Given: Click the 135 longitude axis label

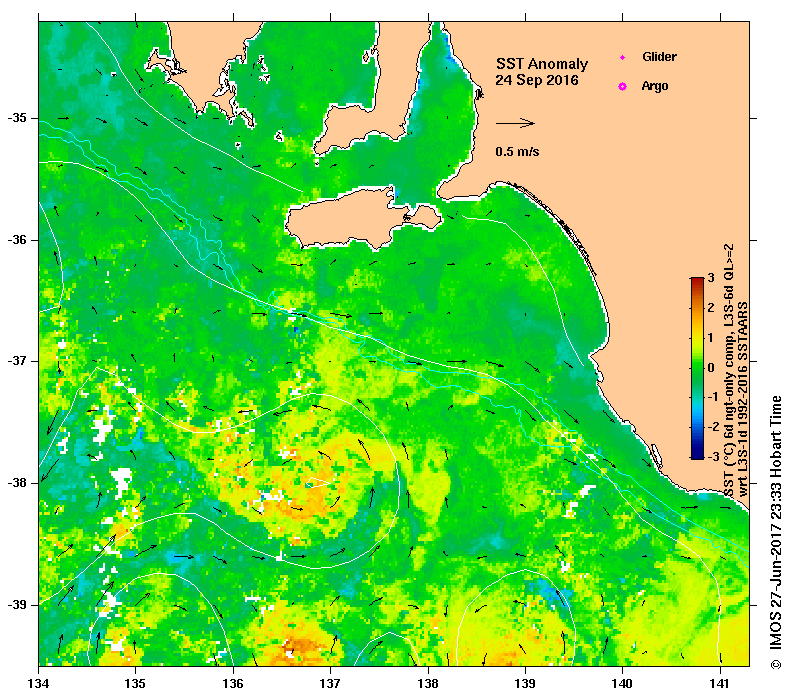Looking at the screenshot, I should (x=135, y=684).
